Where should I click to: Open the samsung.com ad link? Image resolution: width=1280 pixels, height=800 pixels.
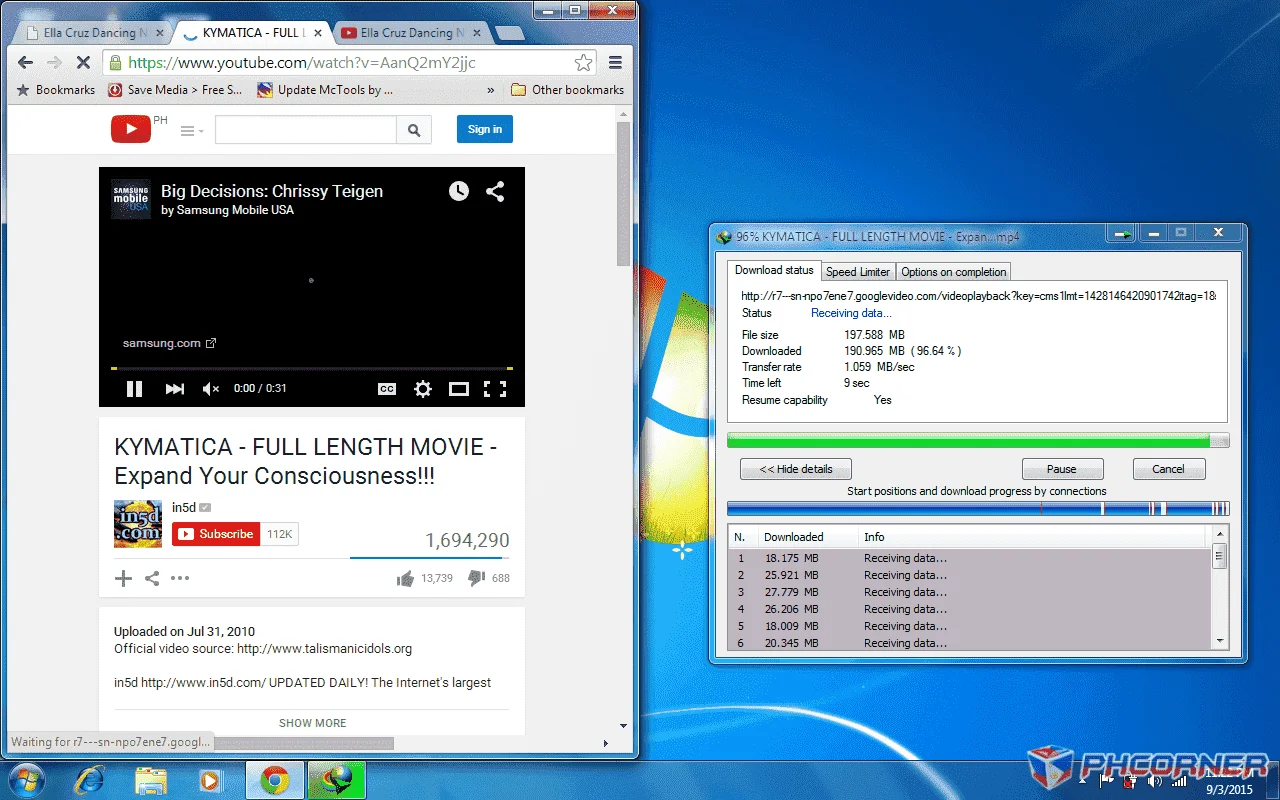click(x=170, y=343)
